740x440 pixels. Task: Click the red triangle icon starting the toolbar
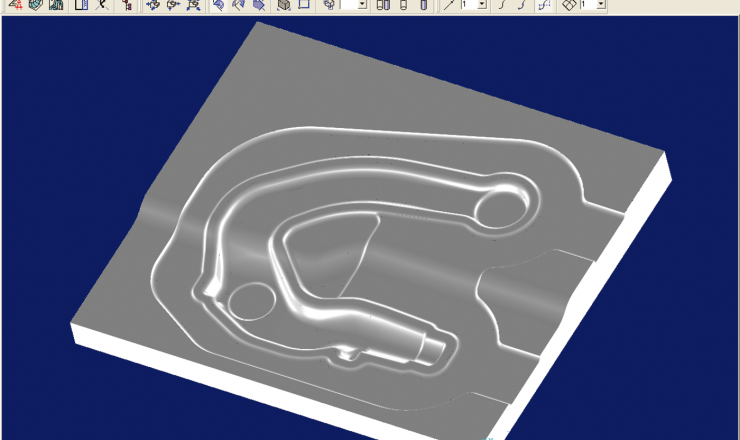tap(15, 5)
